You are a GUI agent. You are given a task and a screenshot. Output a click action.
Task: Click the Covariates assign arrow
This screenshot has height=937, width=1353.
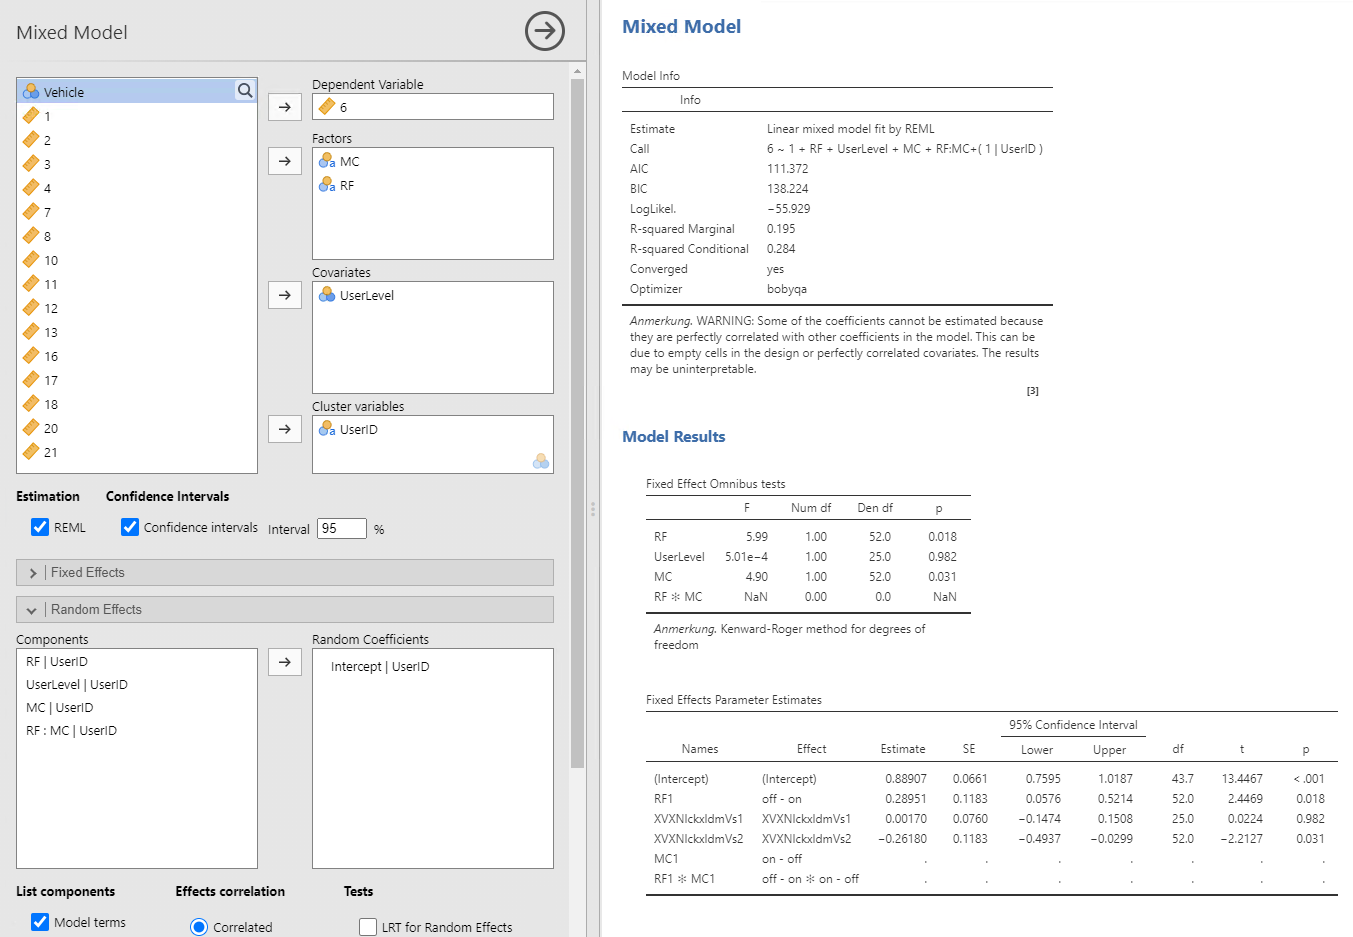click(285, 295)
